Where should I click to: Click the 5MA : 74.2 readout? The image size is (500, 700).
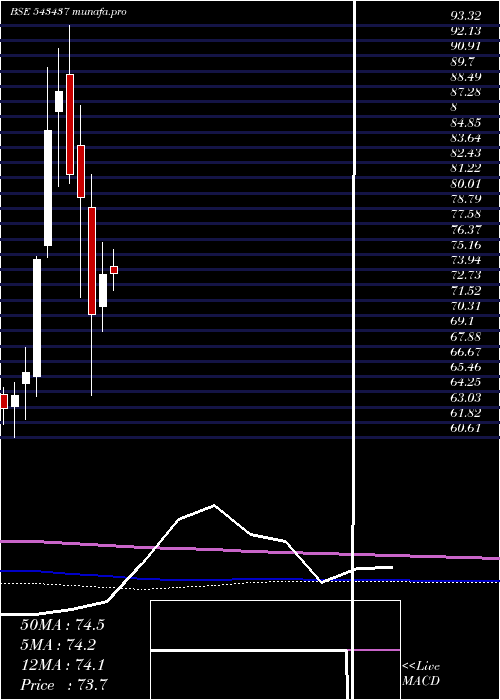(58, 644)
